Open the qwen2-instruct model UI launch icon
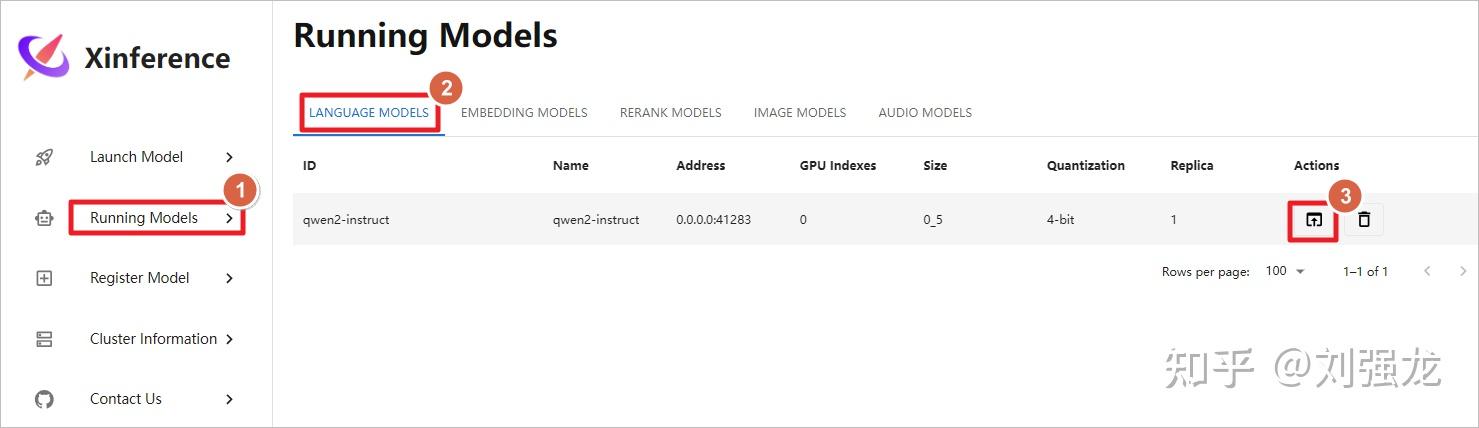The image size is (1479, 428). click(1314, 219)
